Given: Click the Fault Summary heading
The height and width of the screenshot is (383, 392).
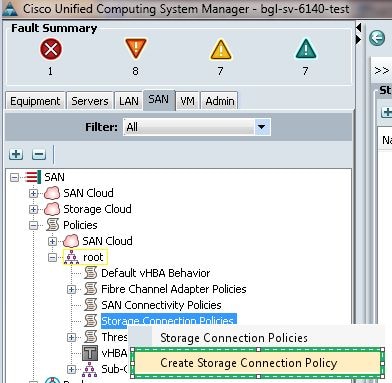Looking at the screenshot, I should pyautogui.click(x=54, y=28).
